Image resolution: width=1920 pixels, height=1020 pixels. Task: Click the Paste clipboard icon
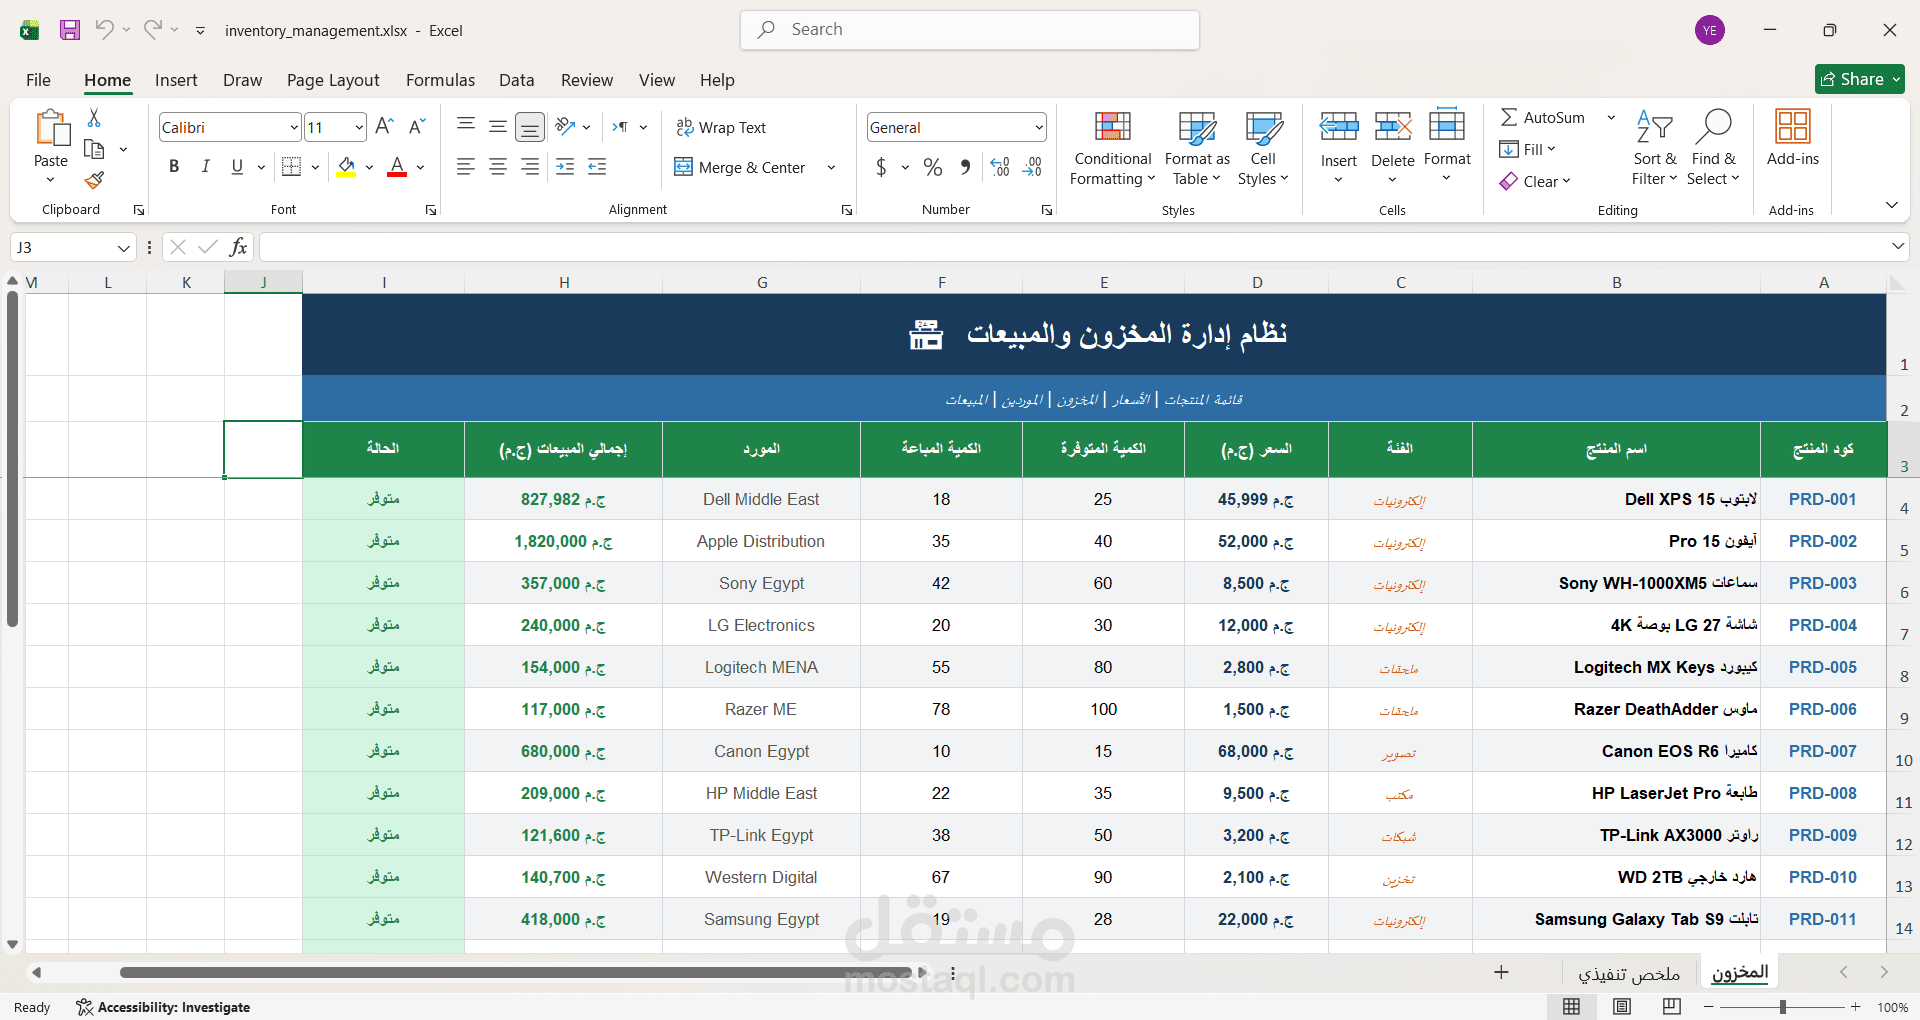click(51, 129)
